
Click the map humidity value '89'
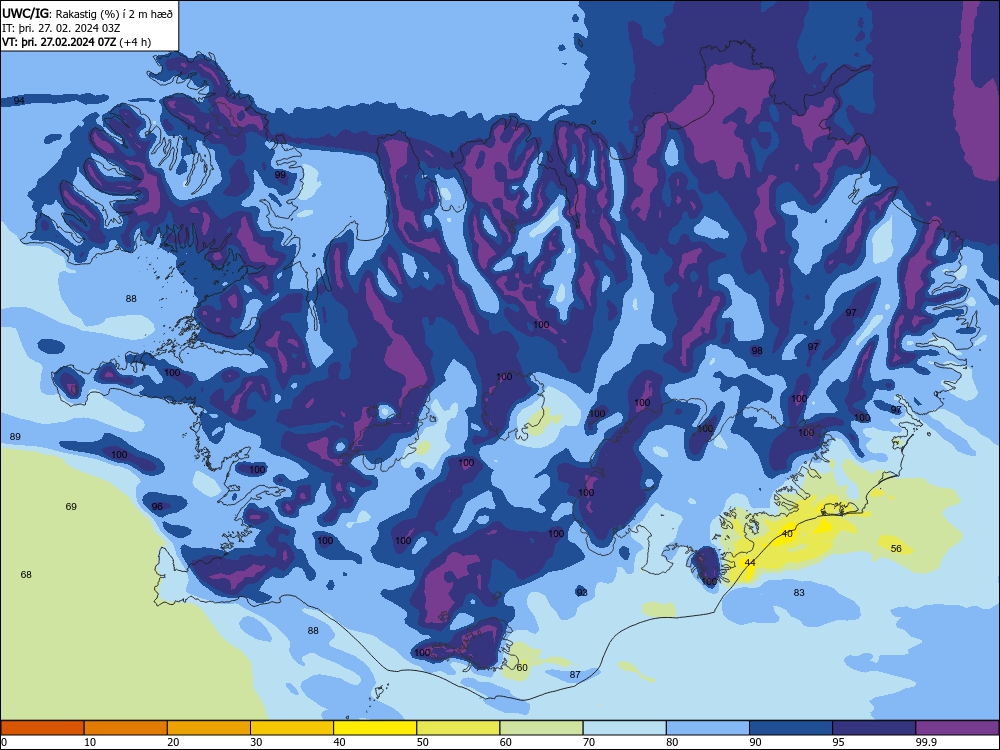pos(15,437)
